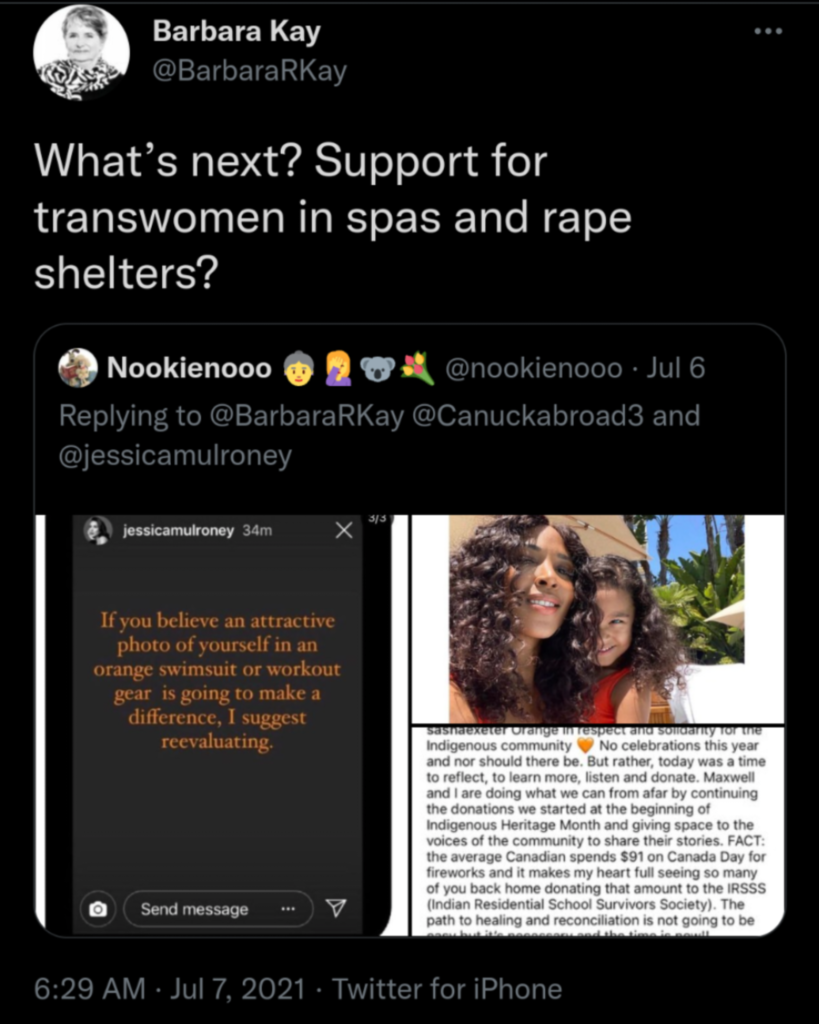
Task: Open the Barbara Kay display name
Action: (236, 31)
